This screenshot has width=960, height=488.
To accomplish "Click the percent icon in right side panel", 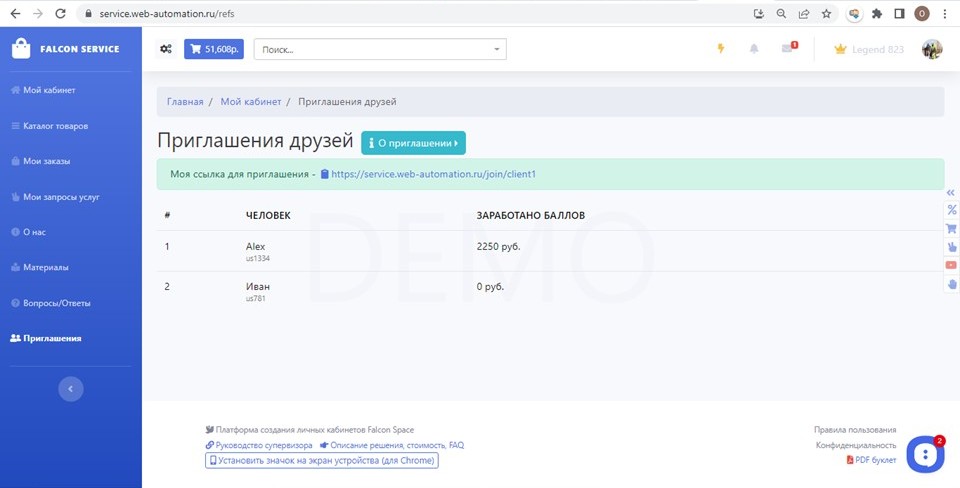I will click(951, 210).
